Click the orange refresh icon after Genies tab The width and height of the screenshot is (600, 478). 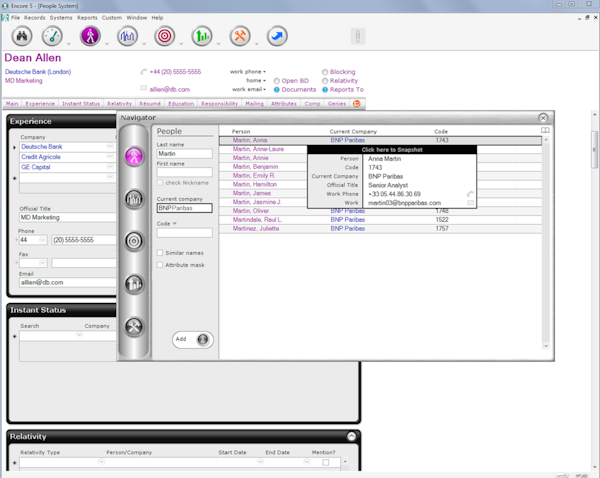pos(357,103)
